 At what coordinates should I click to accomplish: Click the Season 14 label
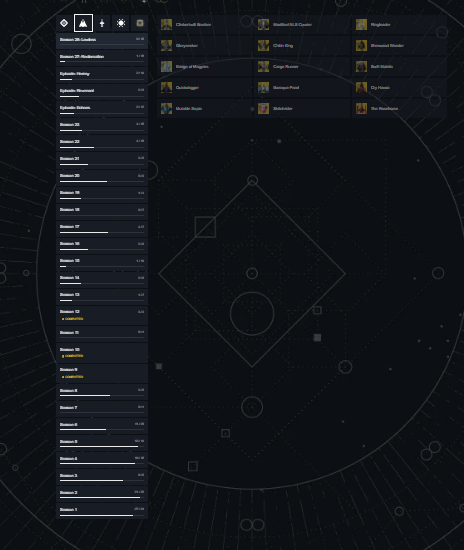[x=70, y=277]
